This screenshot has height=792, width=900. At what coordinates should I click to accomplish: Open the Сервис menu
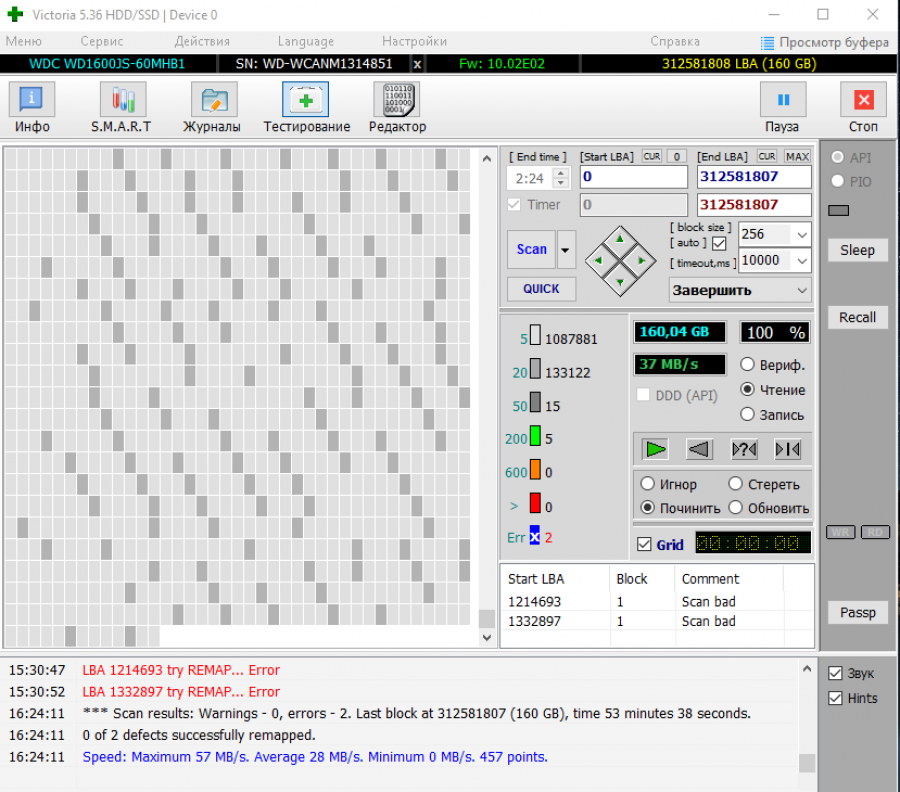click(102, 41)
